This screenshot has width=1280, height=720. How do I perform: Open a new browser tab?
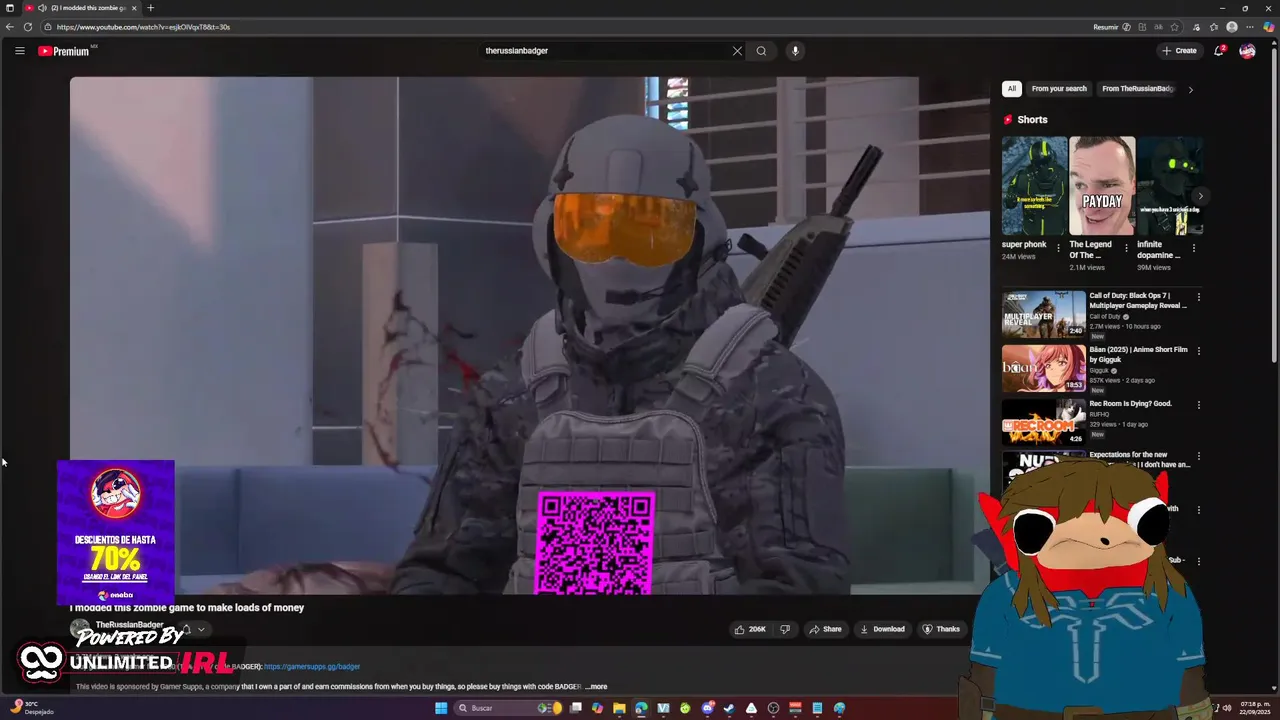coord(151,8)
